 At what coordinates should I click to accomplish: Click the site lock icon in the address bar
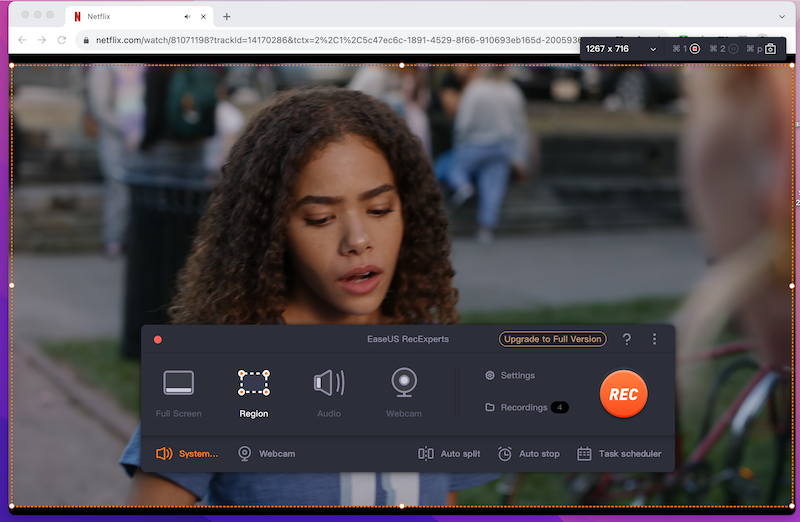pos(86,40)
